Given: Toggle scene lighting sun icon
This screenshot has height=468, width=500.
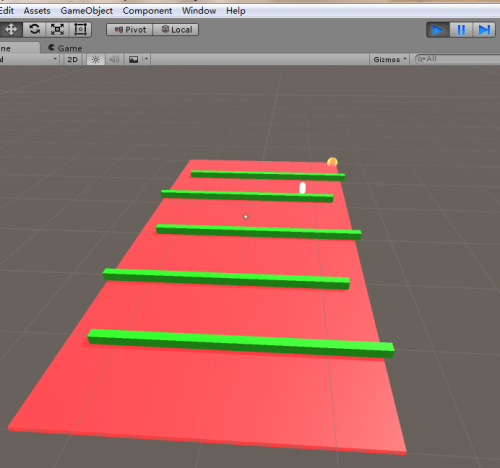Looking at the screenshot, I should [x=96, y=60].
